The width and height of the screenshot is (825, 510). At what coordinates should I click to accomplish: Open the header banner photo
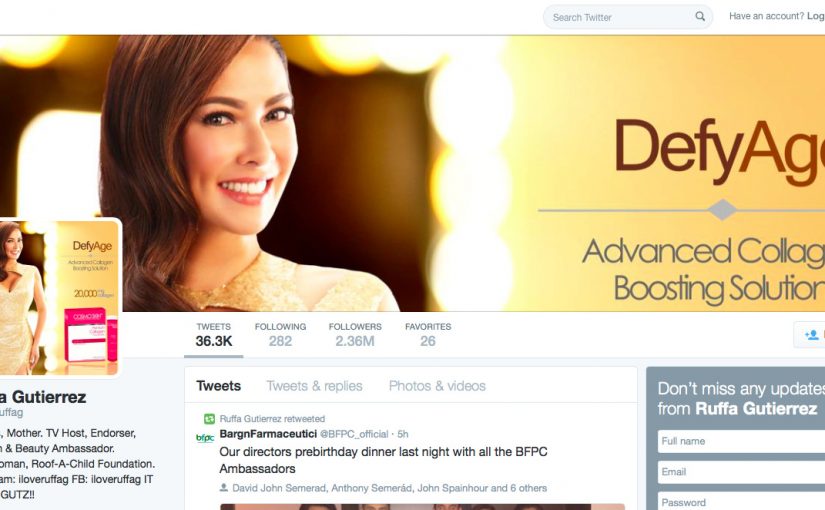pyautogui.click(x=412, y=173)
